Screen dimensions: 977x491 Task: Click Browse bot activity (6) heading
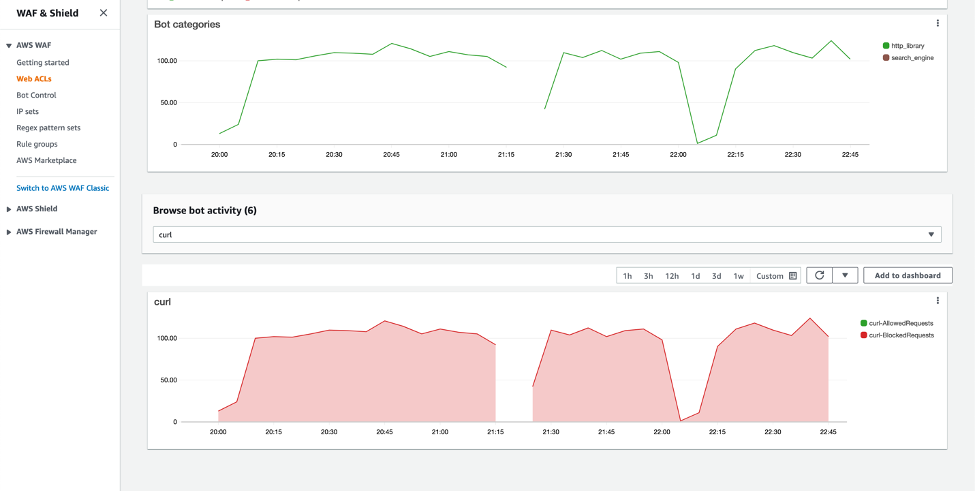[x=204, y=211]
